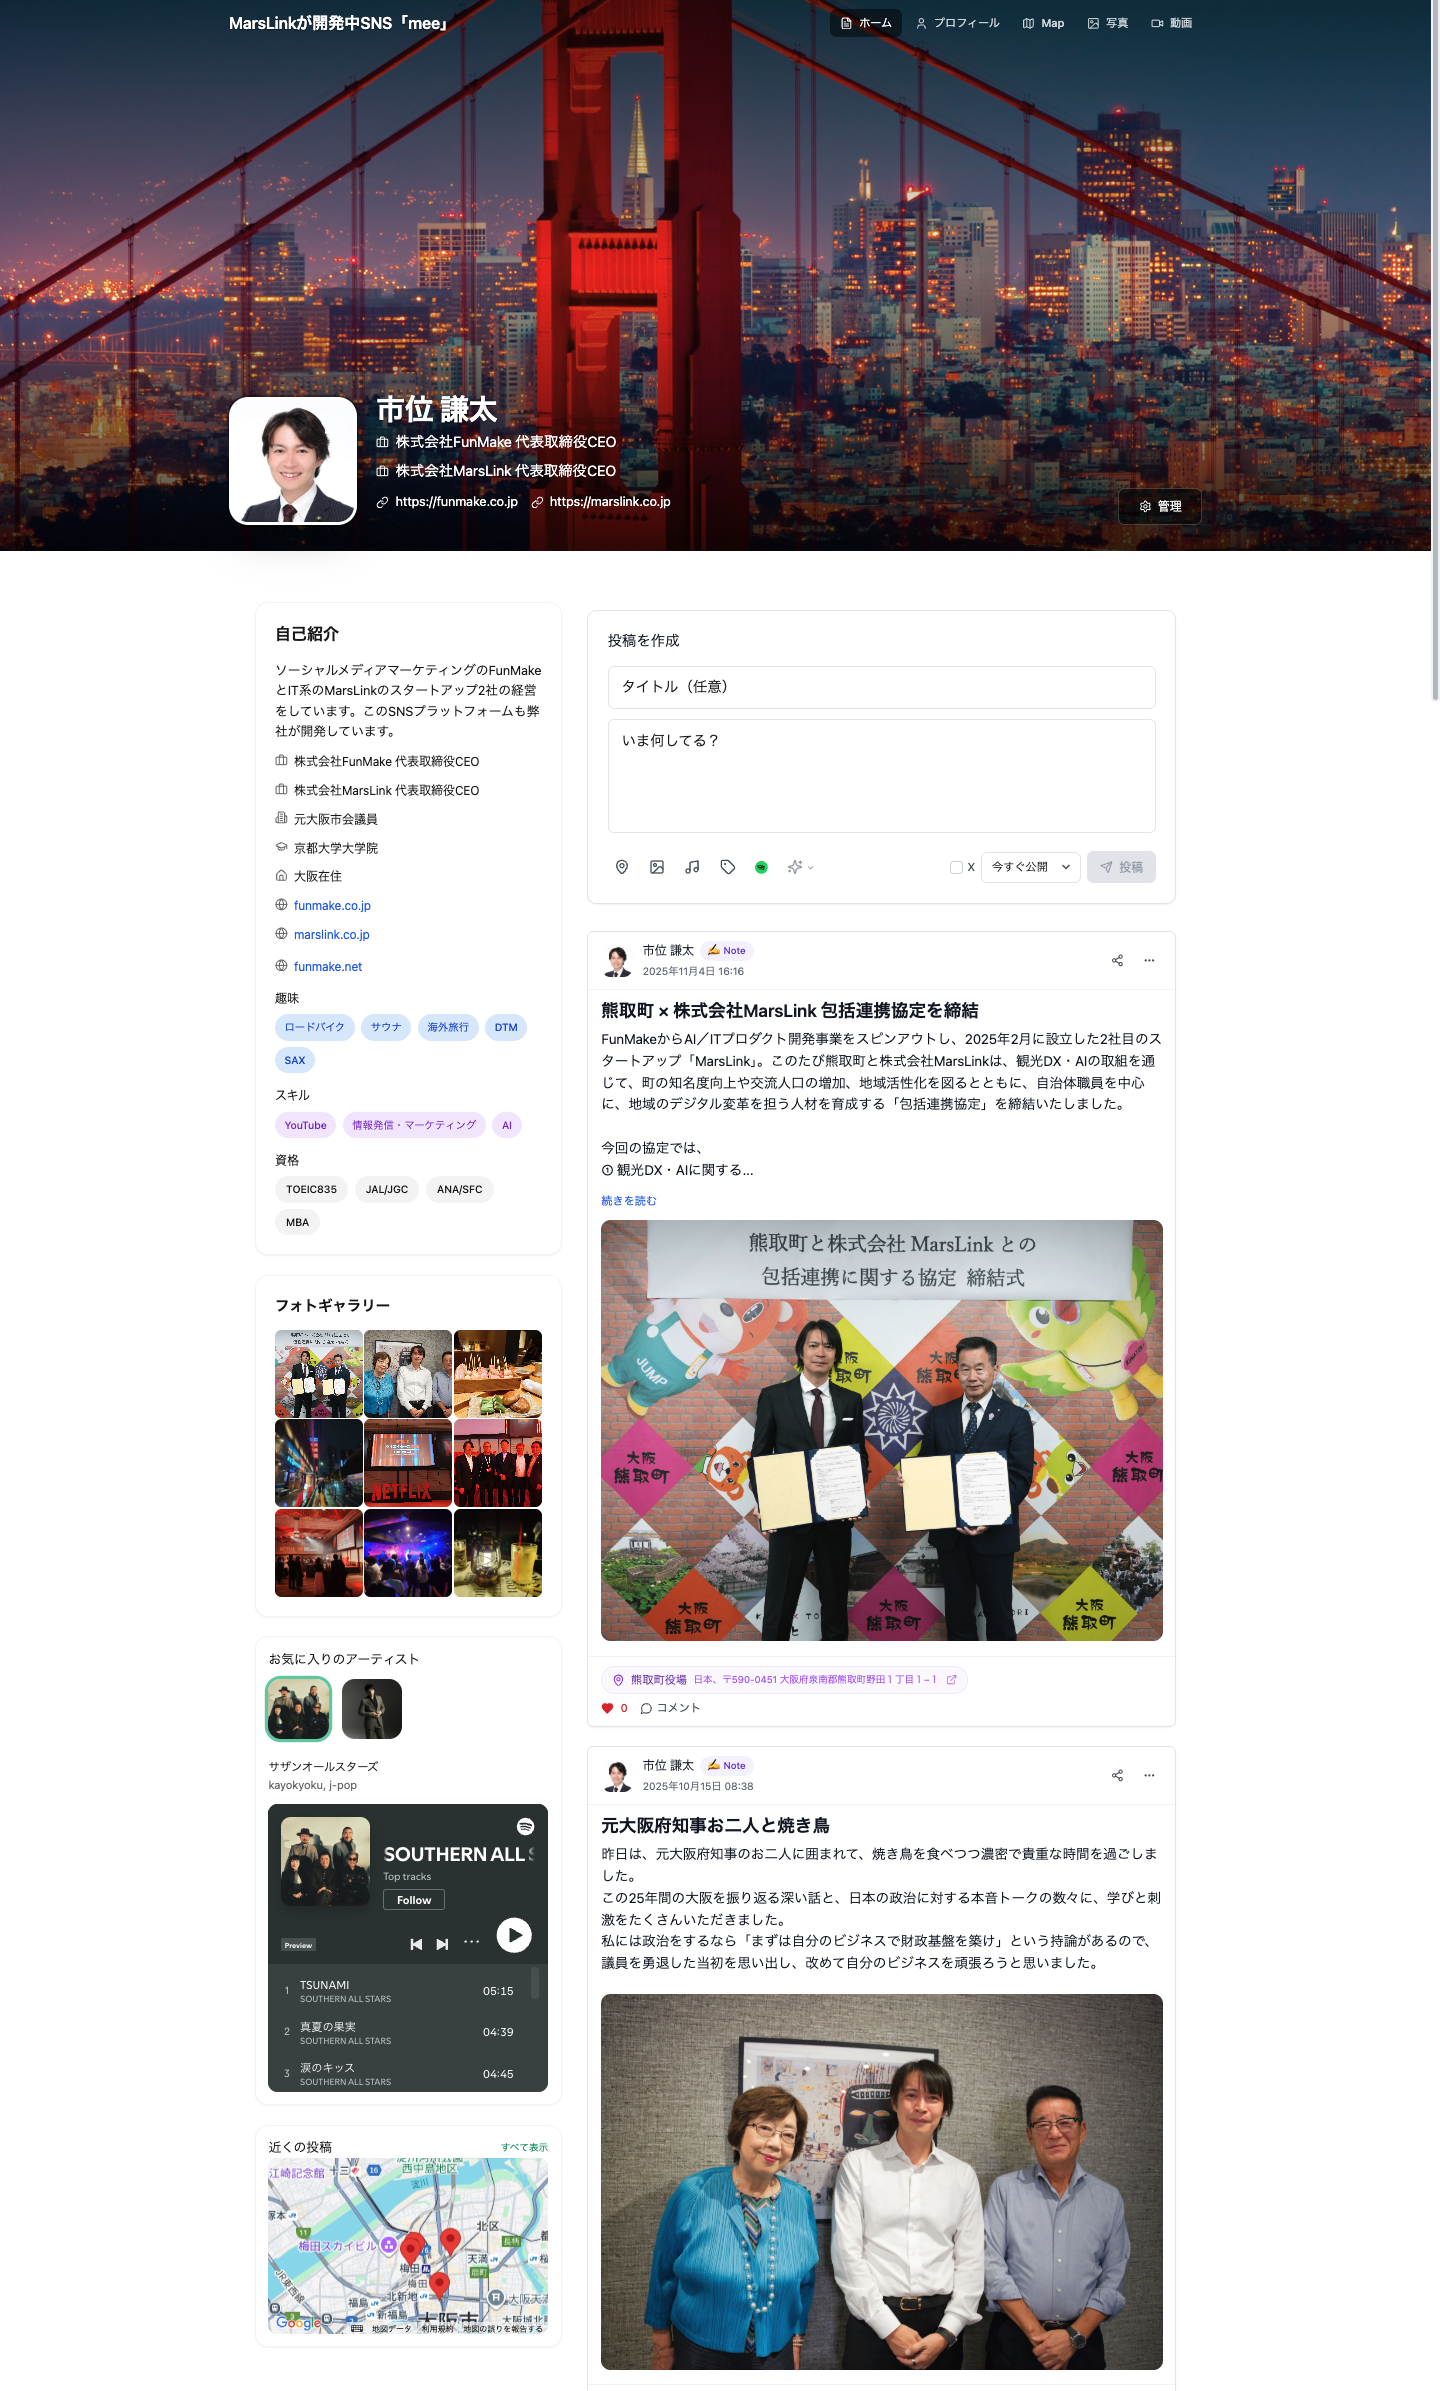Open the 動画 tab
The width and height of the screenshot is (1440, 2391).
click(x=1172, y=23)
